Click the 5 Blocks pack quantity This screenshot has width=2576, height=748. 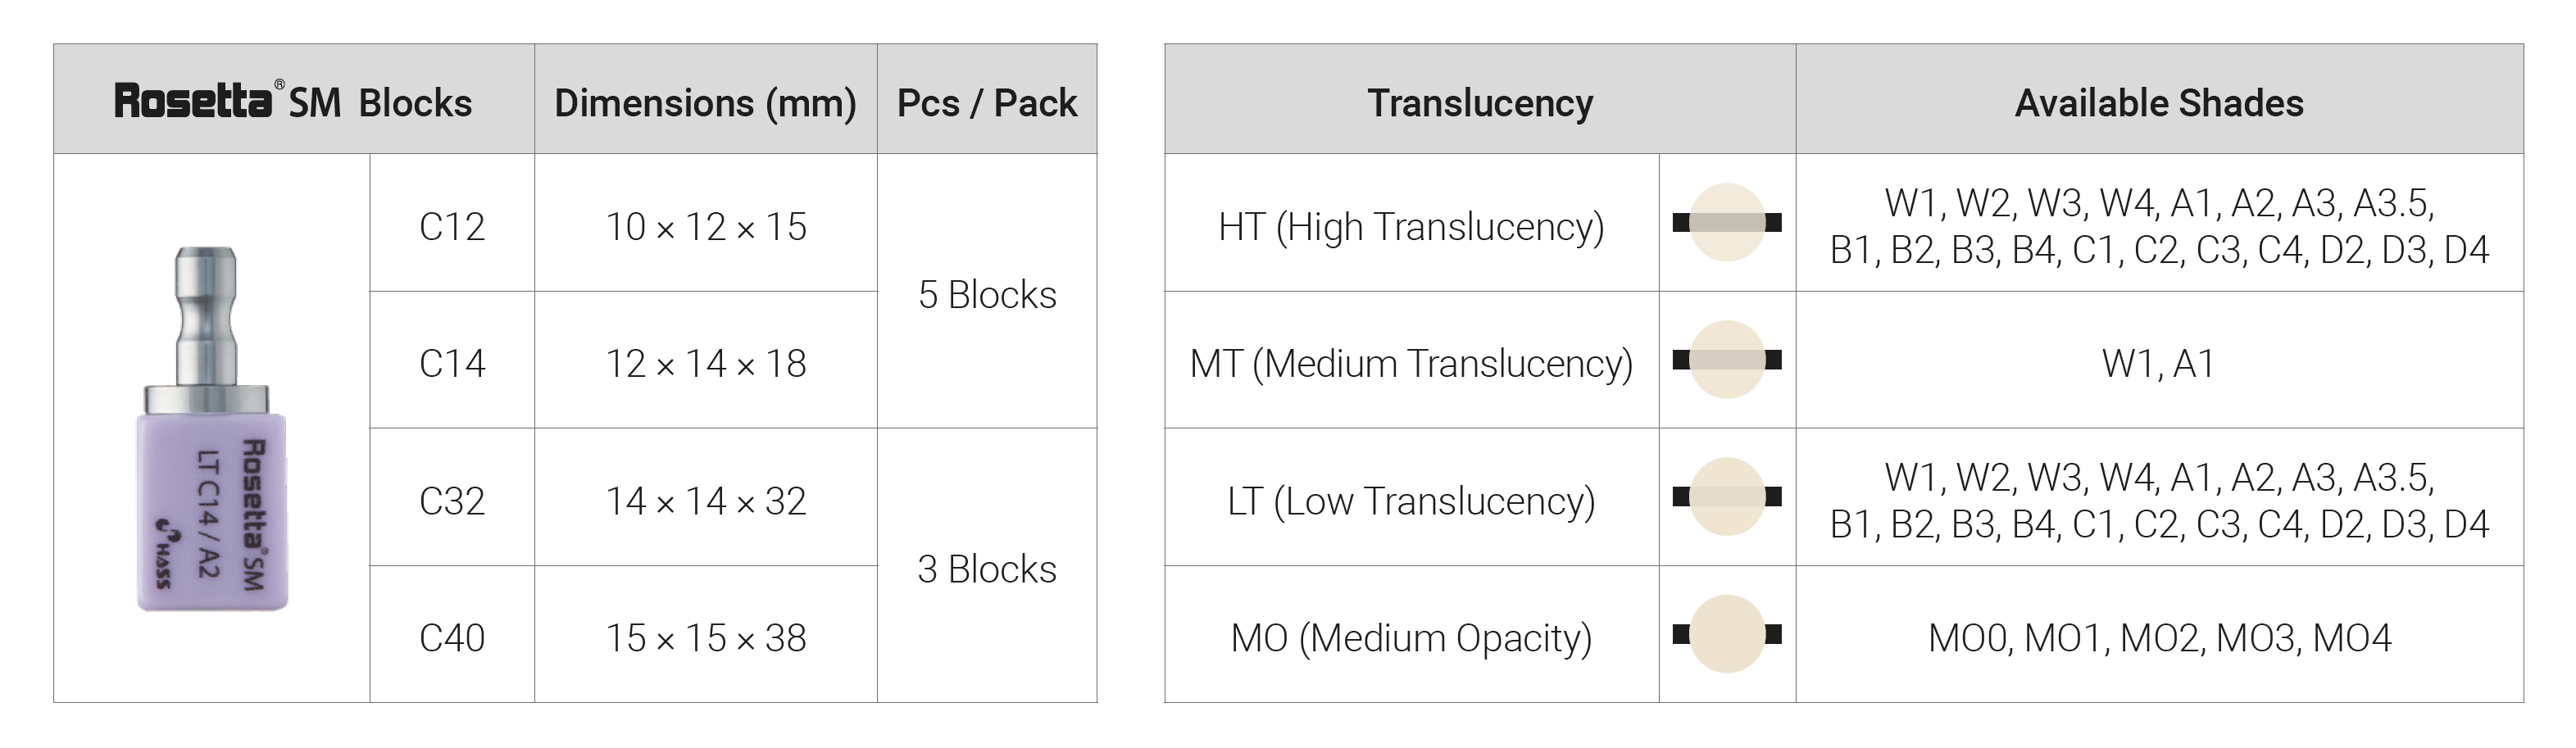coord(987,295)
